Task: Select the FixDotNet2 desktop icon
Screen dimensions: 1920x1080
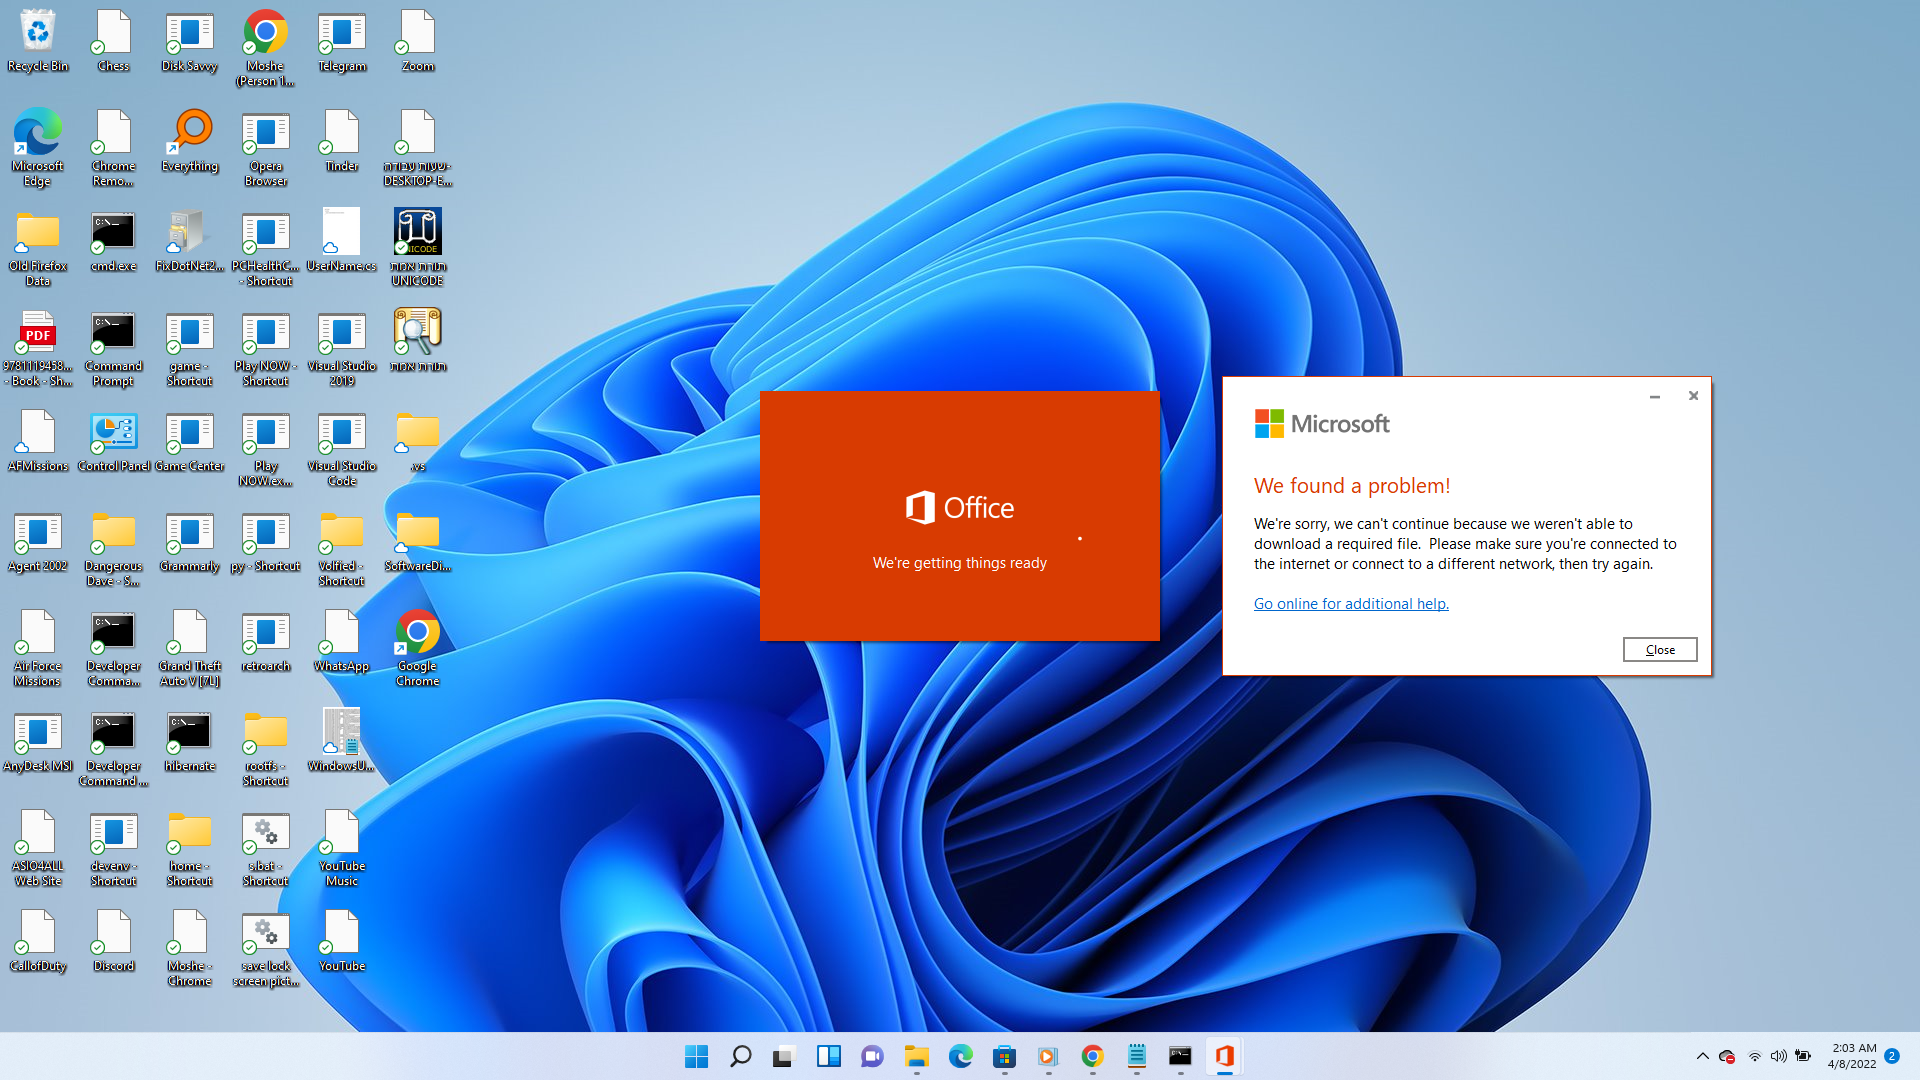Action: click(190, 241)
